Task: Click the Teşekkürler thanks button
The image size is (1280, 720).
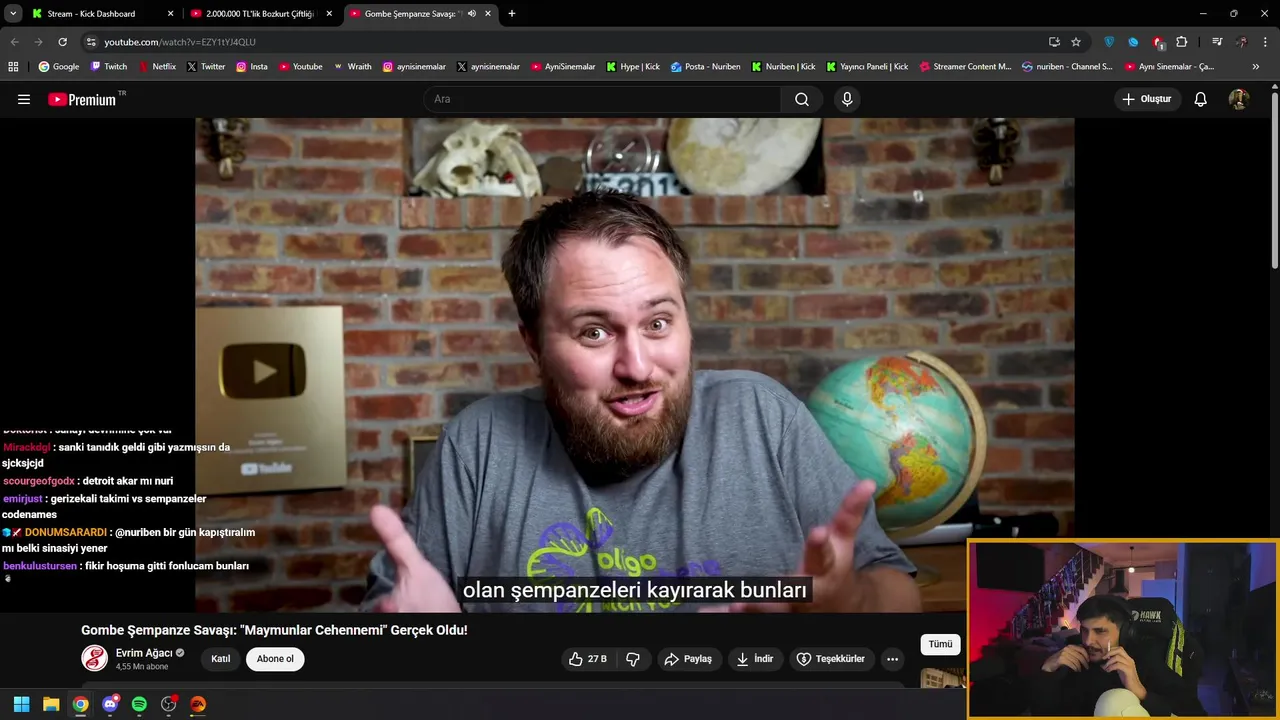Action: pos(831,659)
